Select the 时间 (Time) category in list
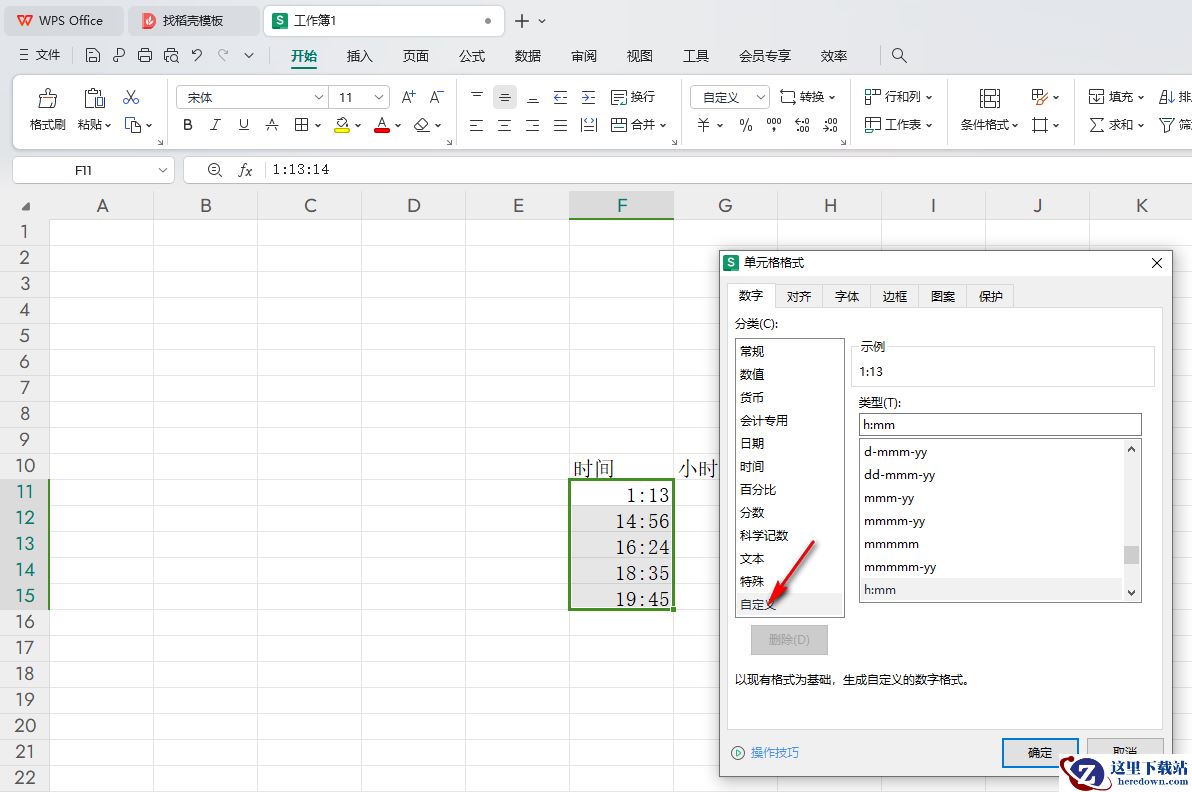The height and width of the screenshot is (792, 1192). click(790, 467)
